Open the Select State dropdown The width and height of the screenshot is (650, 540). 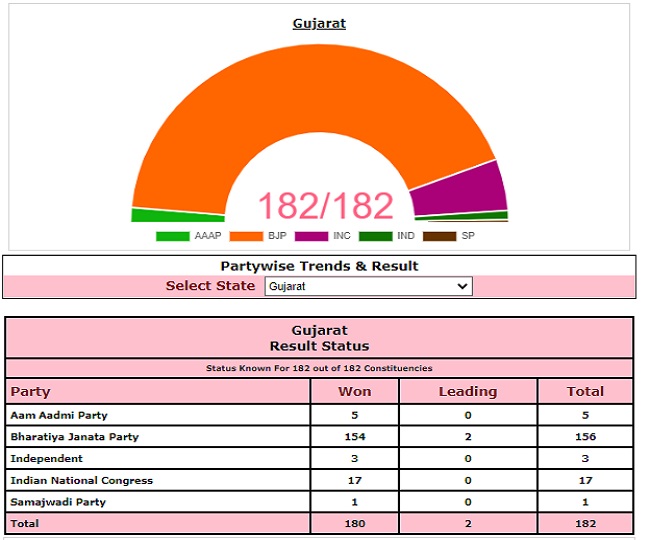point(368,286)
